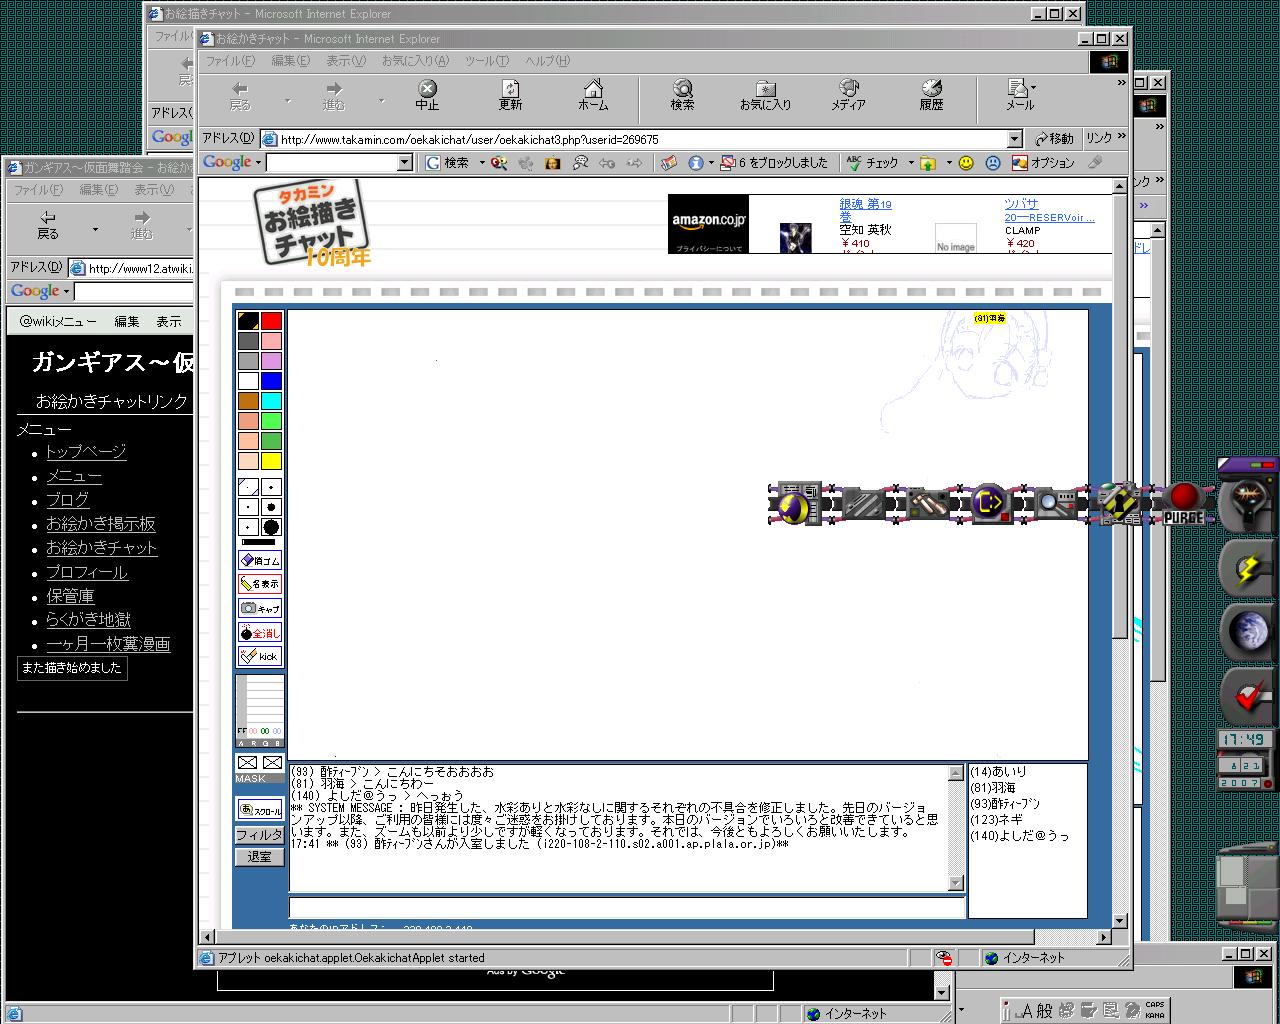The width and height of the screenshot is (1280, 1024).
Task: Click the Google toolbar spell check (チェック) icon
Action: [872, 163]
